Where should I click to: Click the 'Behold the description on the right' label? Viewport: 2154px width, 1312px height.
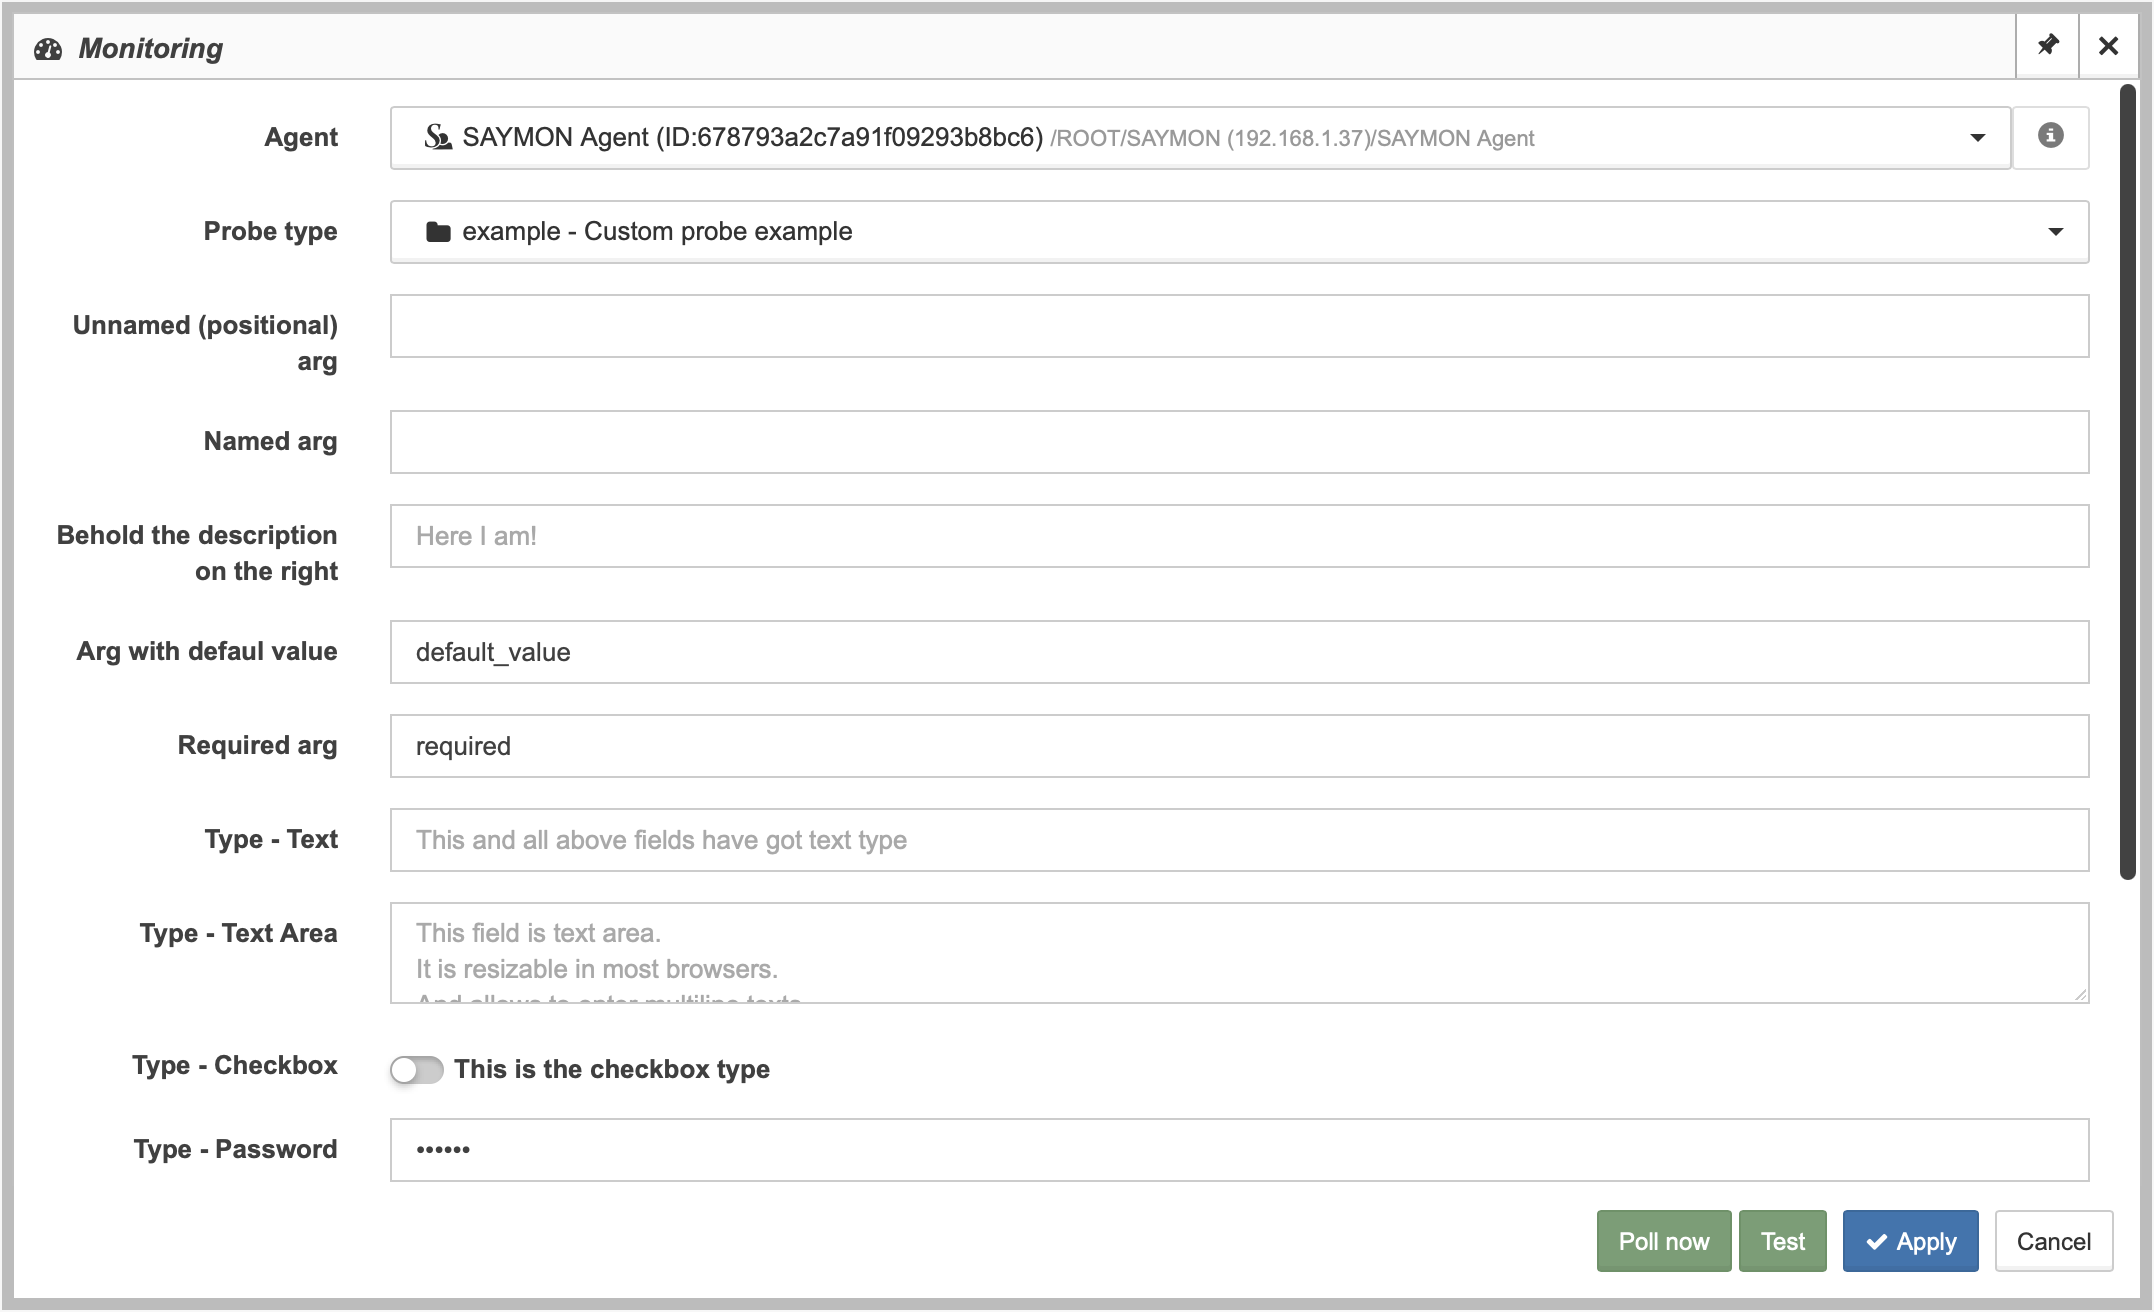click(x=197, y=553)
